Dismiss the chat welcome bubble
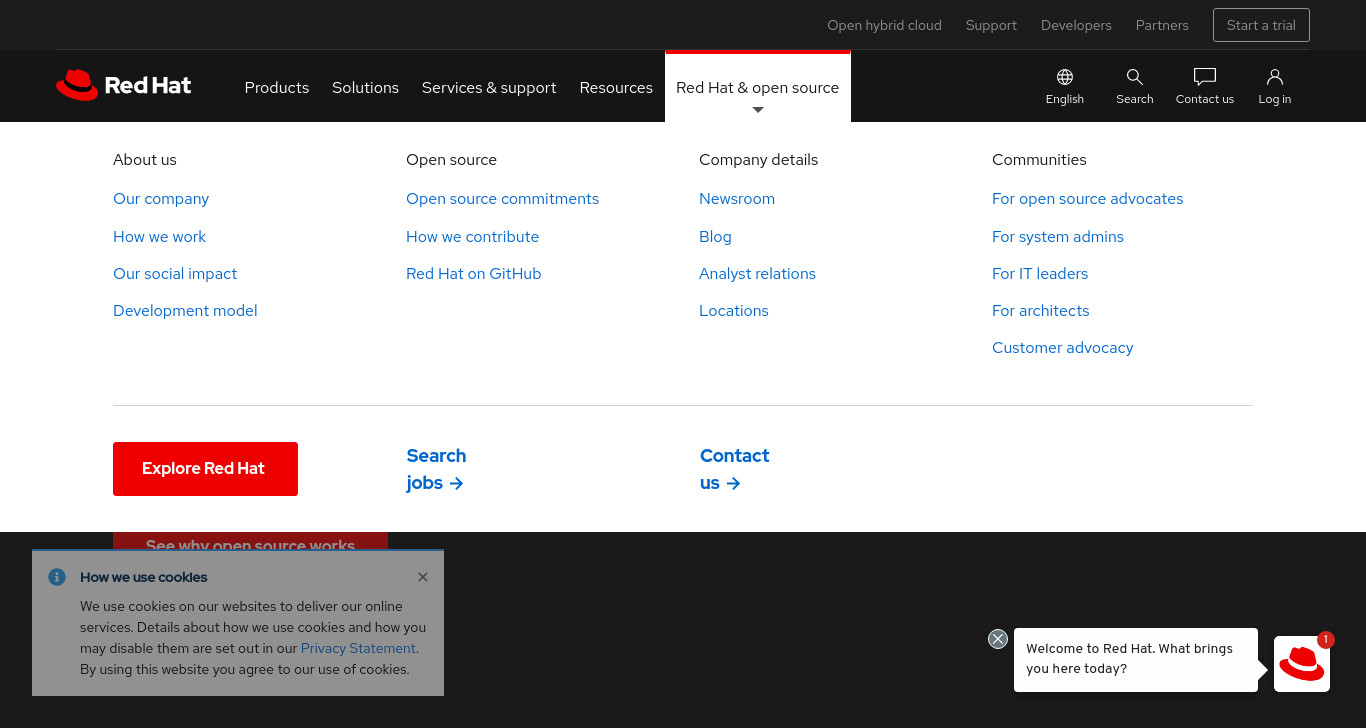Image resolution: width=1366 pixels, height=728 pixels. pos(998,639)
